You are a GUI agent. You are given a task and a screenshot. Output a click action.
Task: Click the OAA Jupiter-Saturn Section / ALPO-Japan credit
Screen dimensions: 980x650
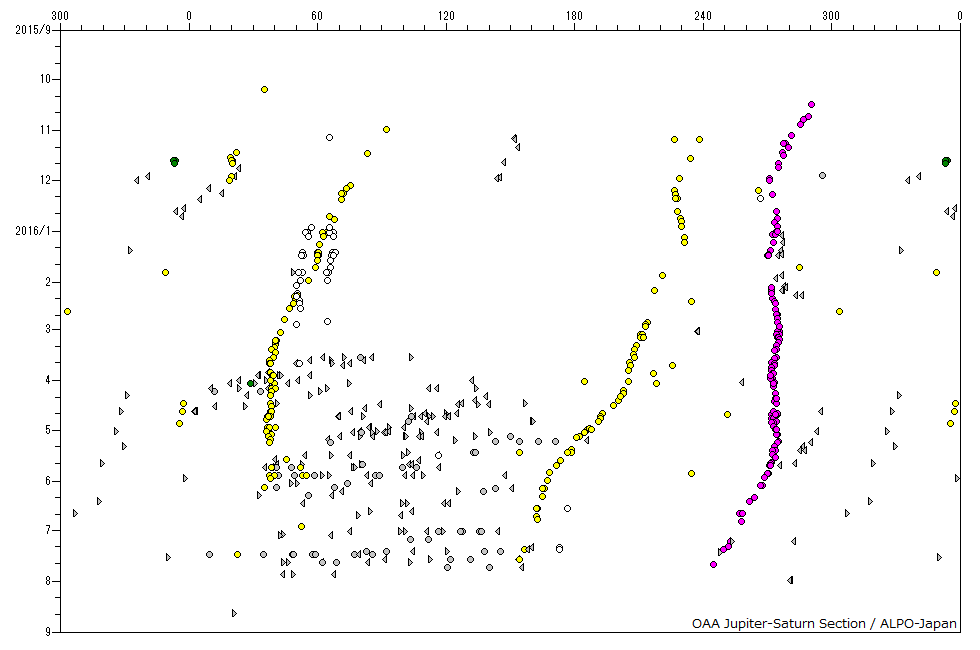(824, 623)
